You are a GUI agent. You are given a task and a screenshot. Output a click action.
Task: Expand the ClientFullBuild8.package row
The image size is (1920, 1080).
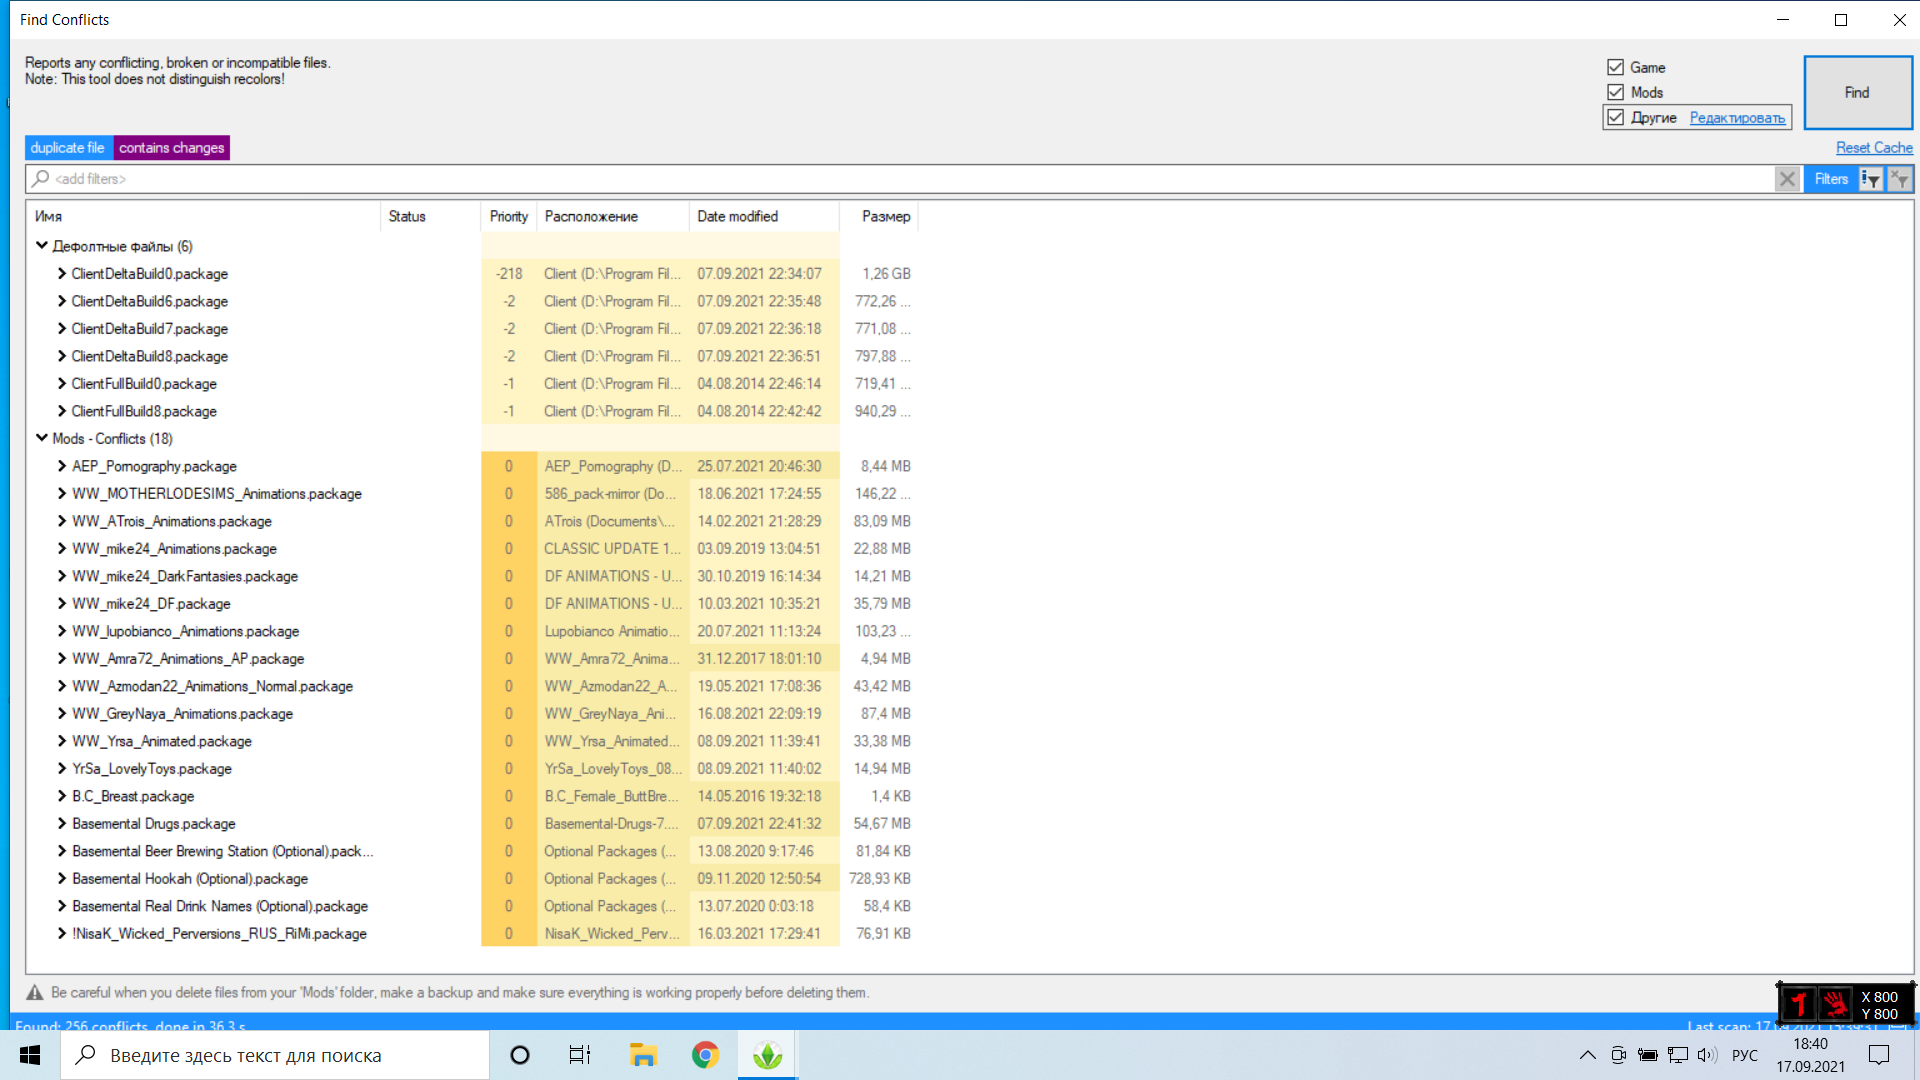point(62,411)
